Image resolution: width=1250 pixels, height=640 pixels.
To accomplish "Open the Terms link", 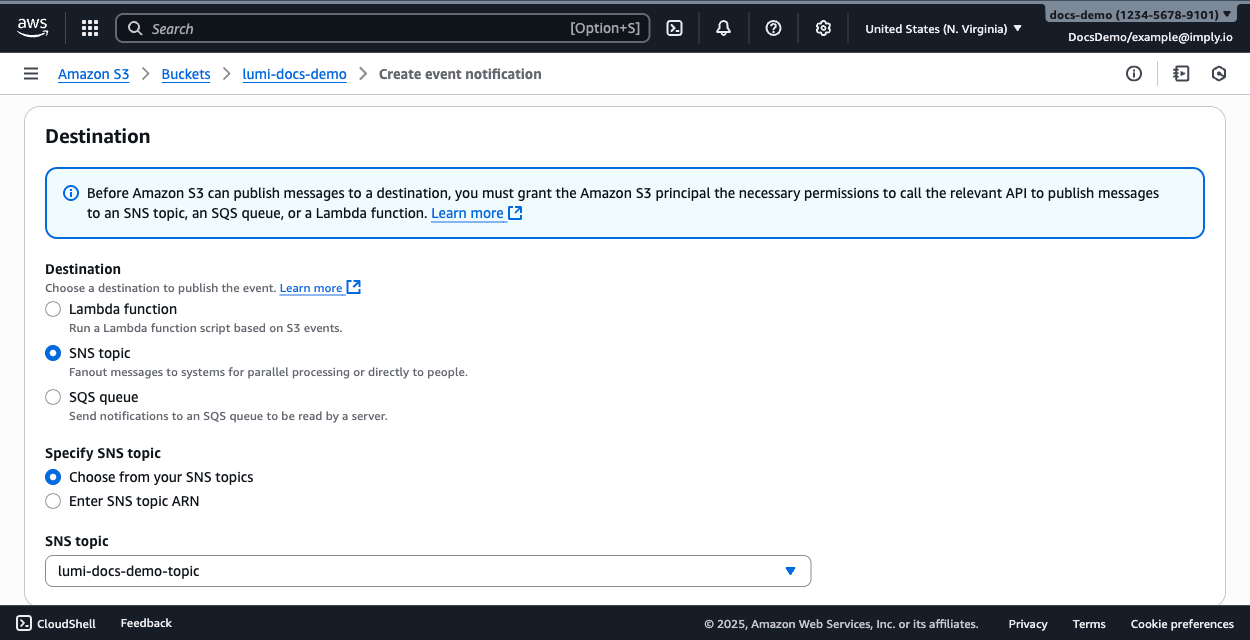I will click(1089, 624).
